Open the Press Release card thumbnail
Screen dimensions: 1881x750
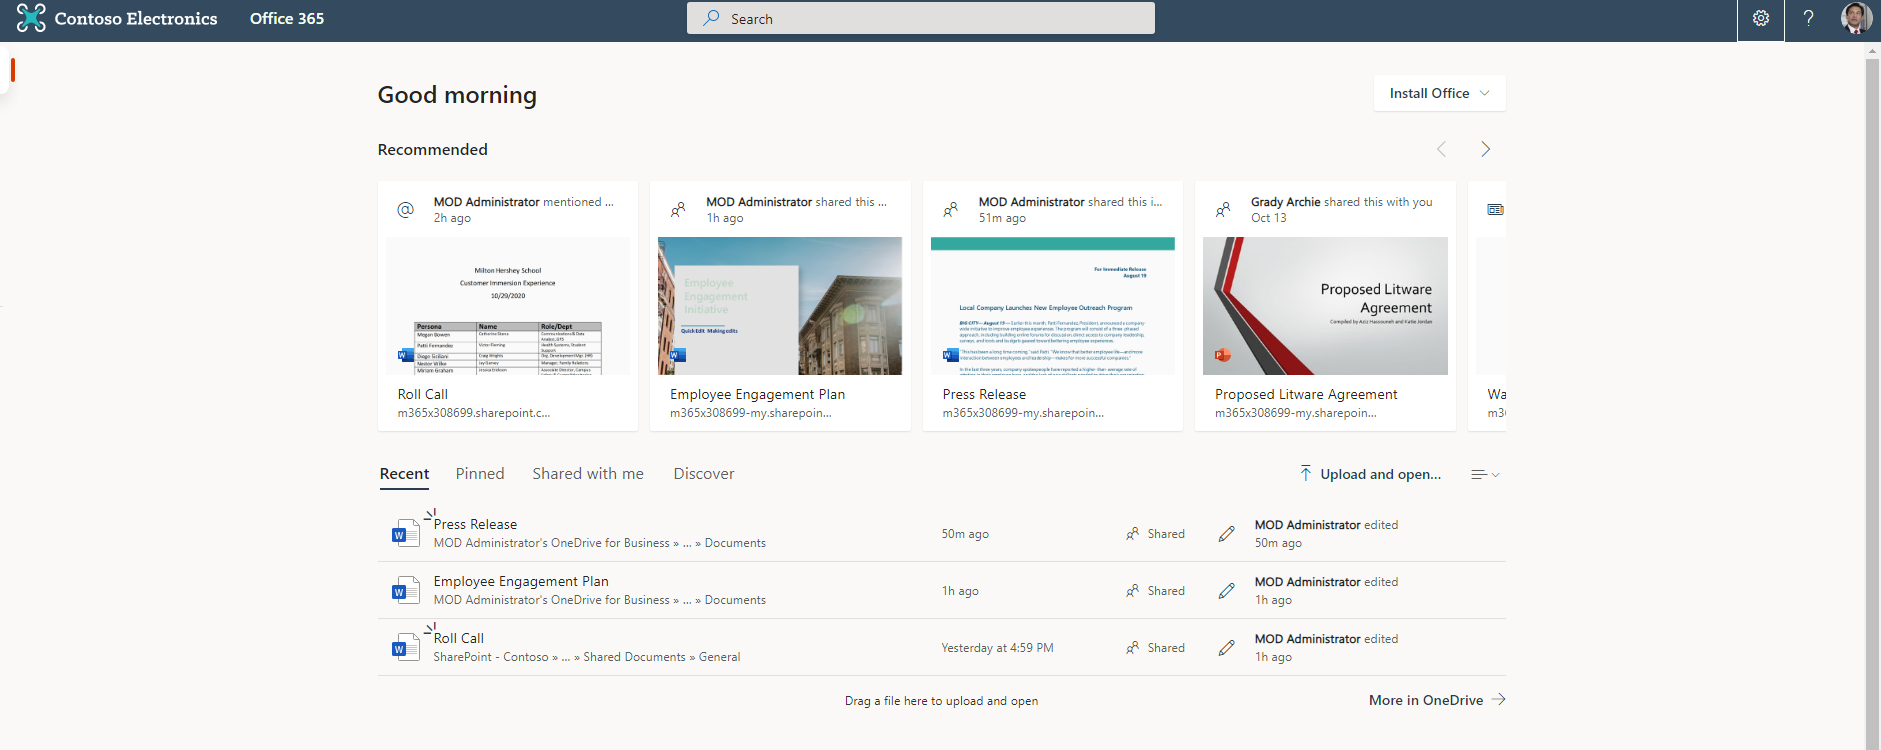pyautogui.click(x=1053, y=306)
